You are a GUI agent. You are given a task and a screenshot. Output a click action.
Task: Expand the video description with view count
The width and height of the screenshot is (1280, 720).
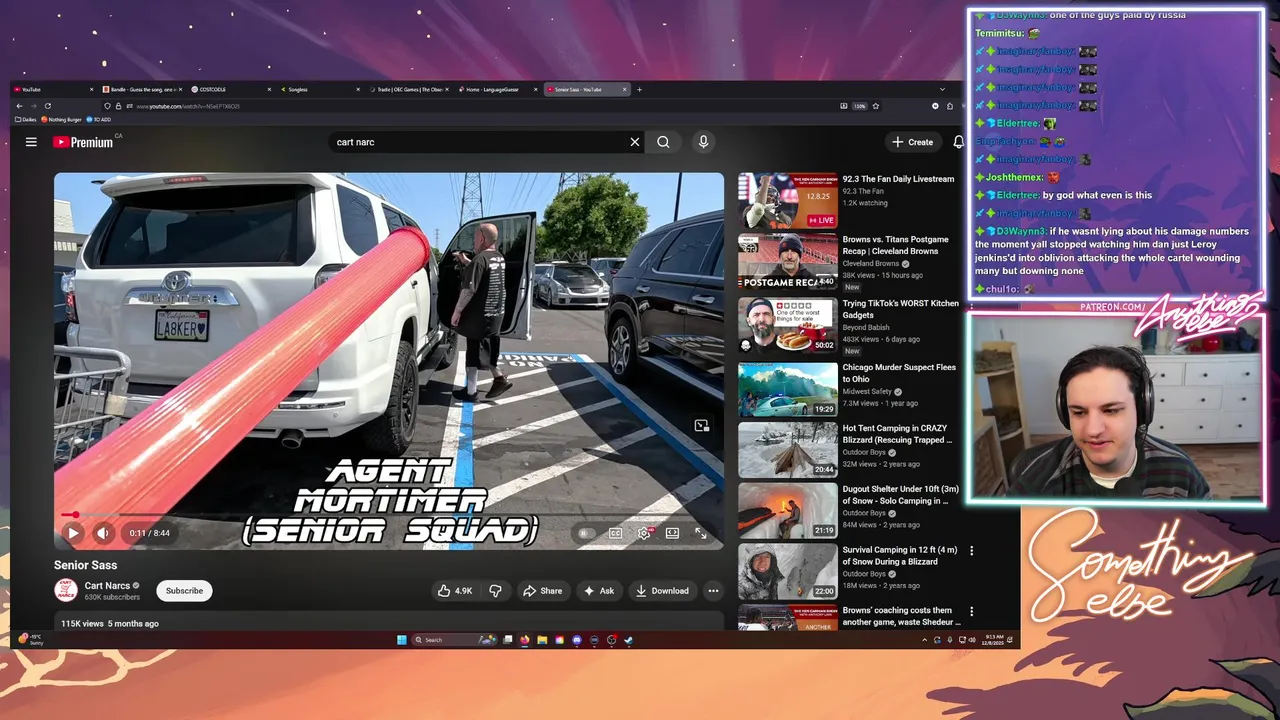tap(389, 623)
